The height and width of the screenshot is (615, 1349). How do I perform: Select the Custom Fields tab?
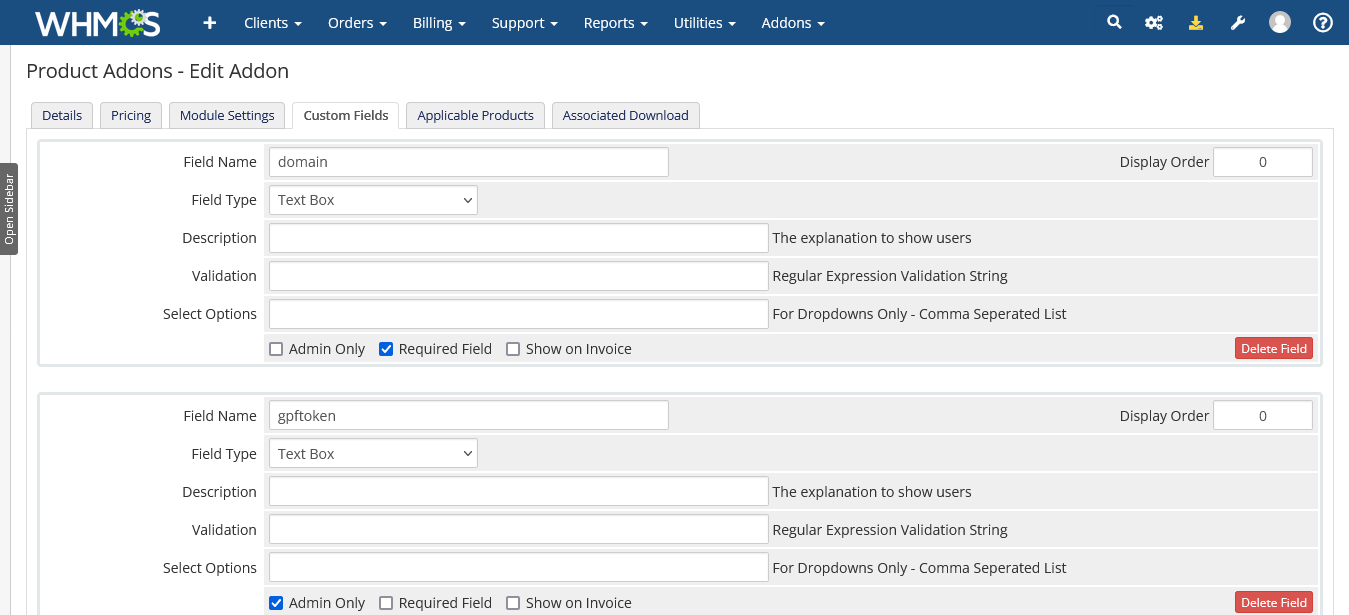point(346,115)
